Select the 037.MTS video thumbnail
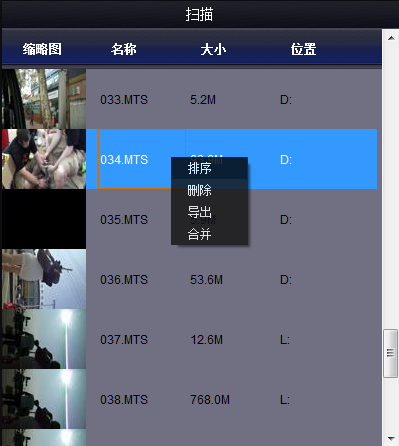The width and height of the screenshot is (399, 446). [x=44, y=339]
